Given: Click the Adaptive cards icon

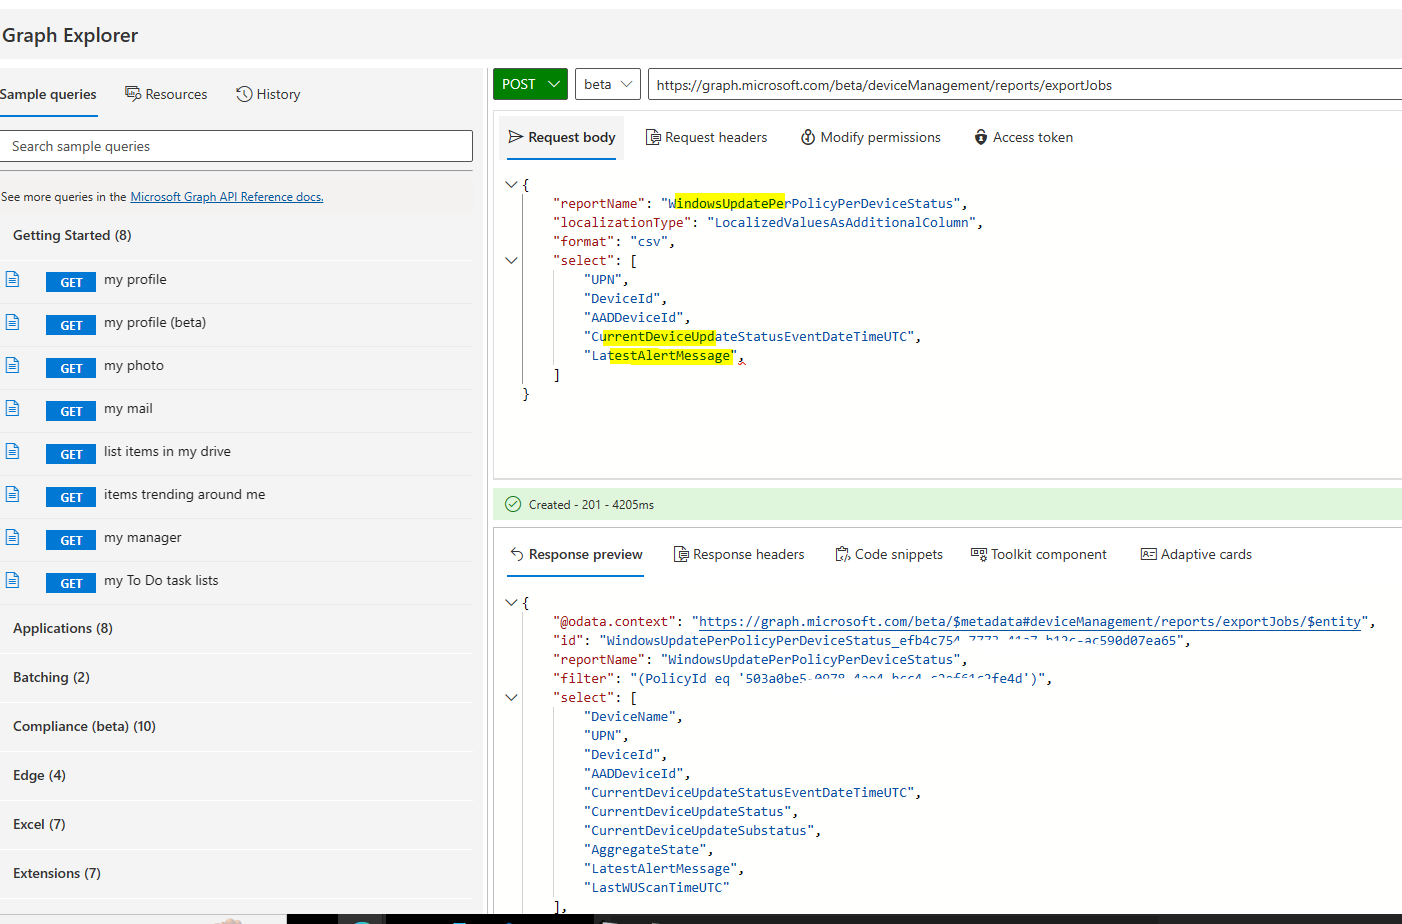Looking at the screenshot, I should (1149, 554).
